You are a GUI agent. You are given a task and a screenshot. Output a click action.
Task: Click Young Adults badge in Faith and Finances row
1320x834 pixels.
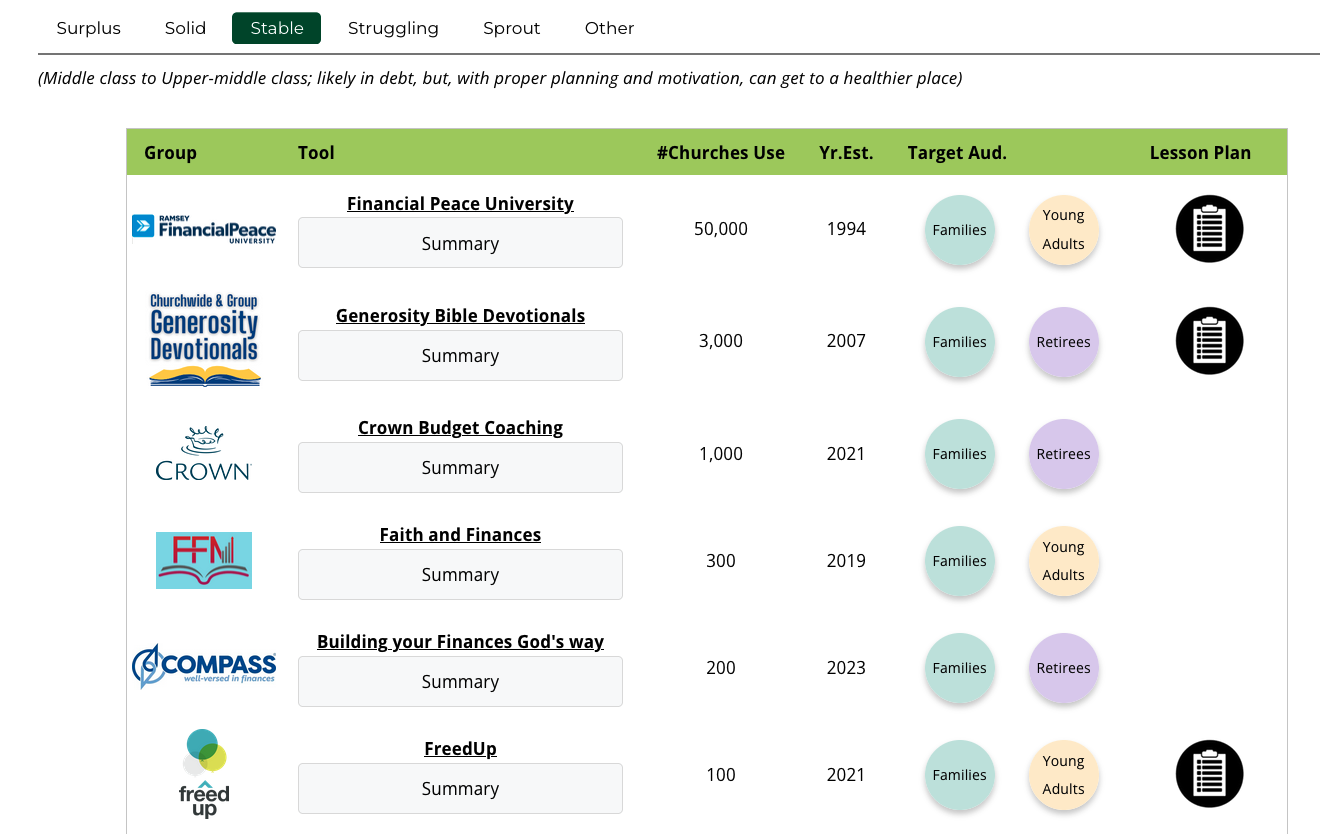[x=1064, y=561]
